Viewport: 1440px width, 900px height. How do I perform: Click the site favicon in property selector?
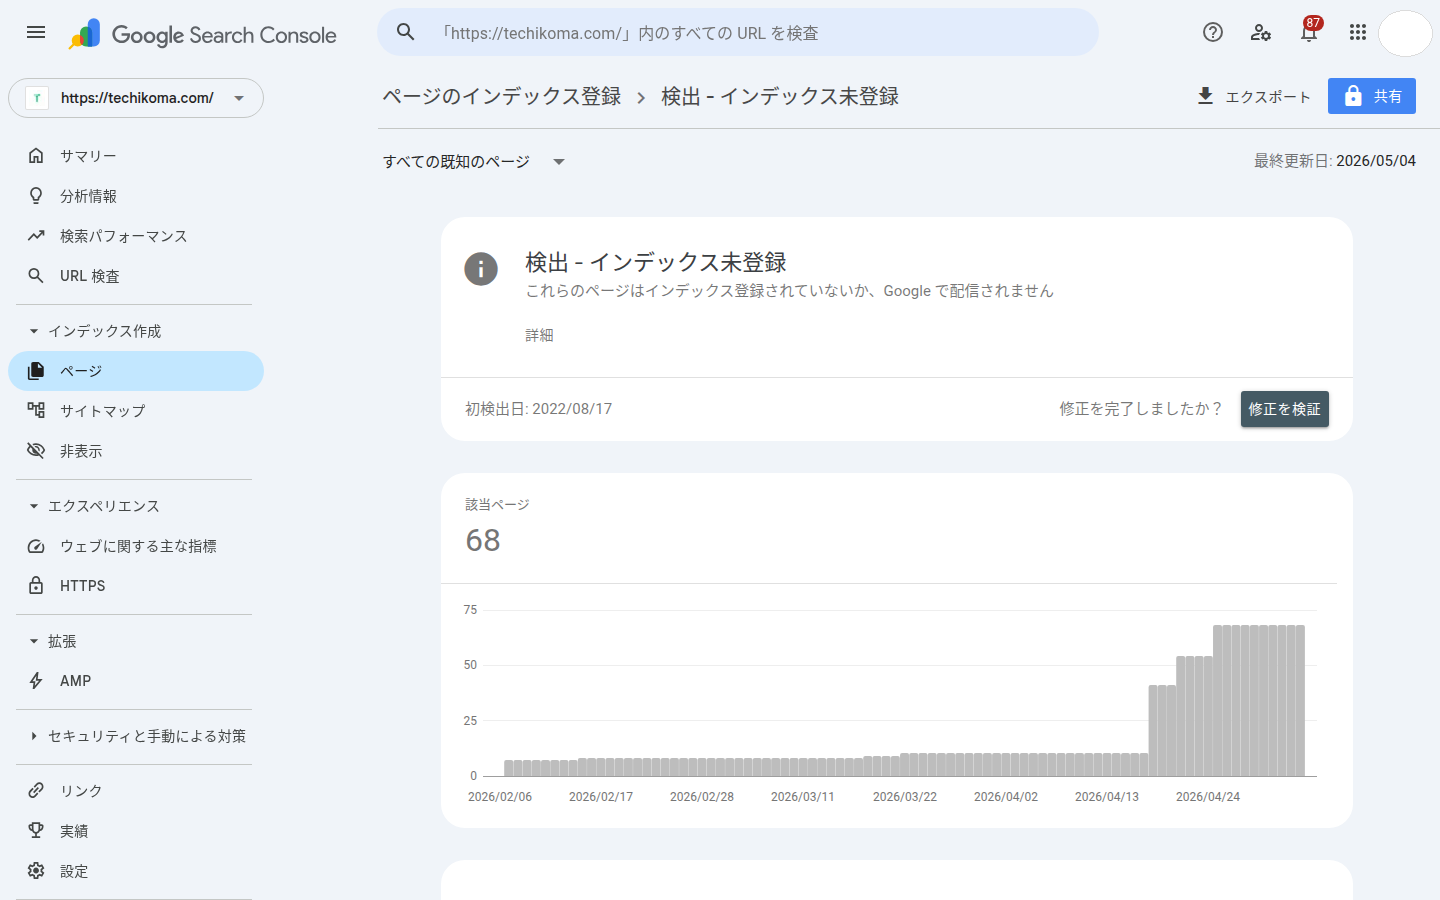coord(37,98)
